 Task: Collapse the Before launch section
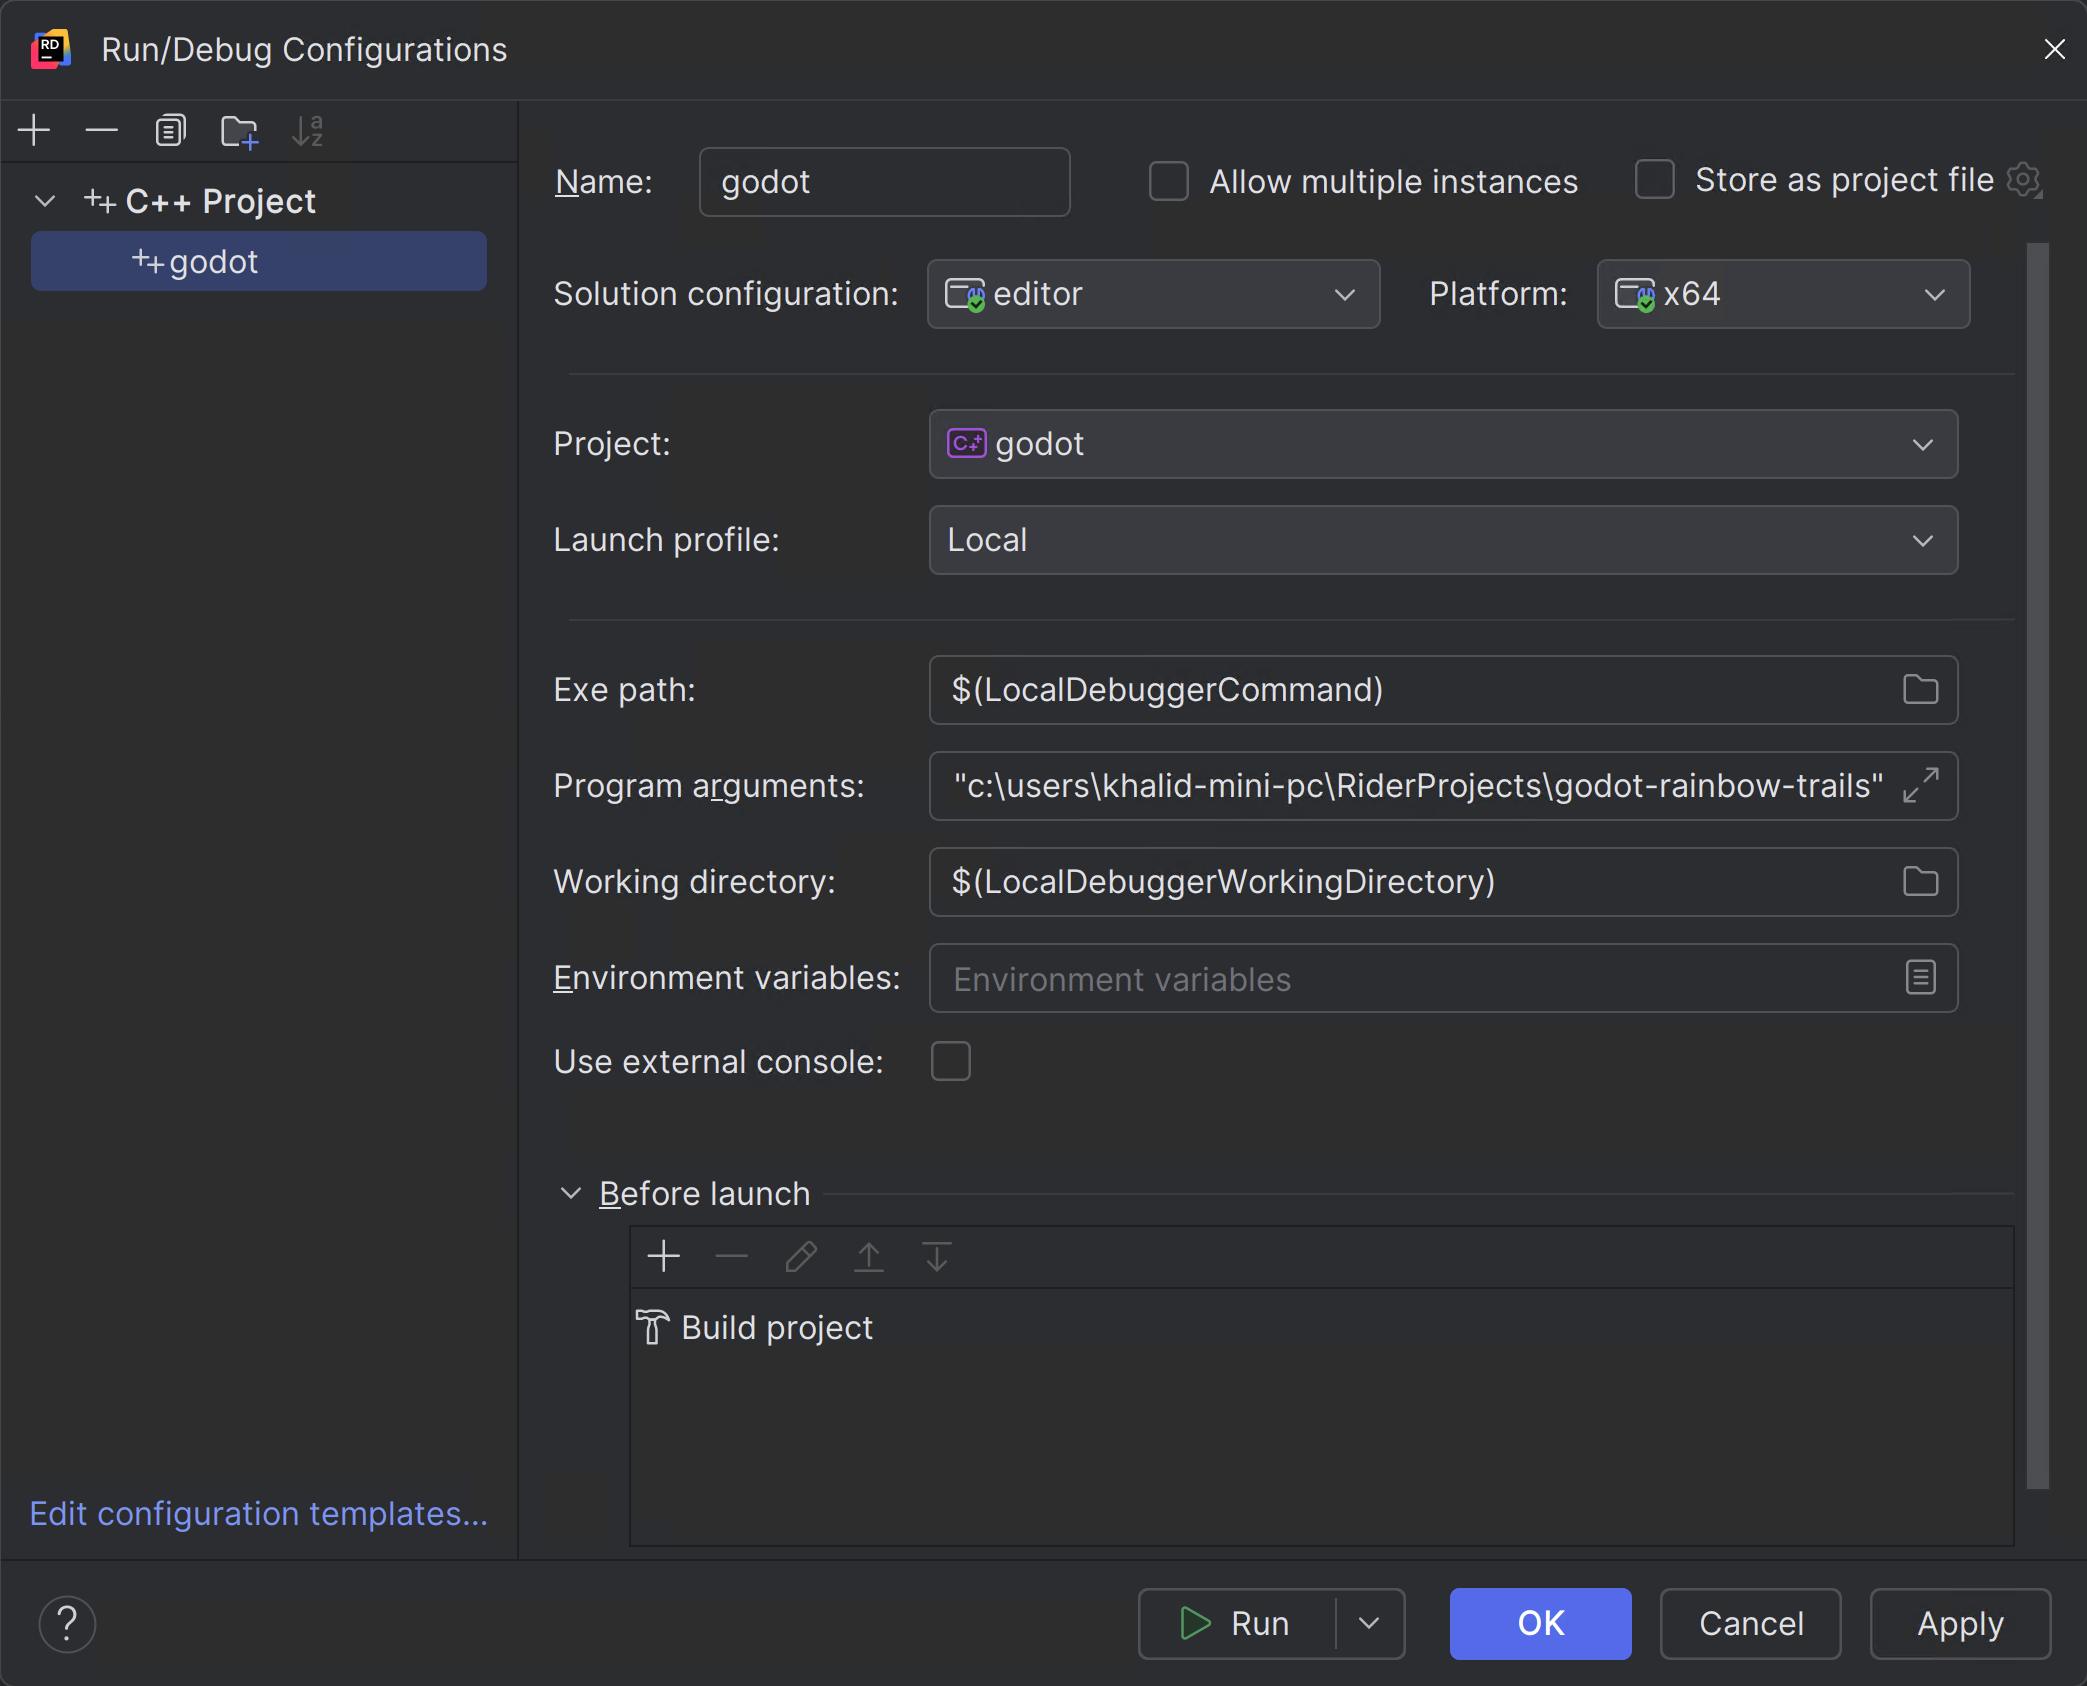pyautogui.click(x=570, y=1193)
